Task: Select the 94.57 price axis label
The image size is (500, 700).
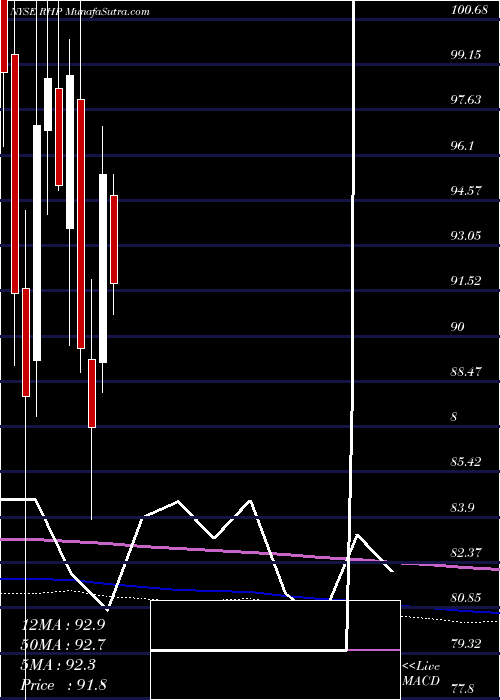Action: click(466, 191)
